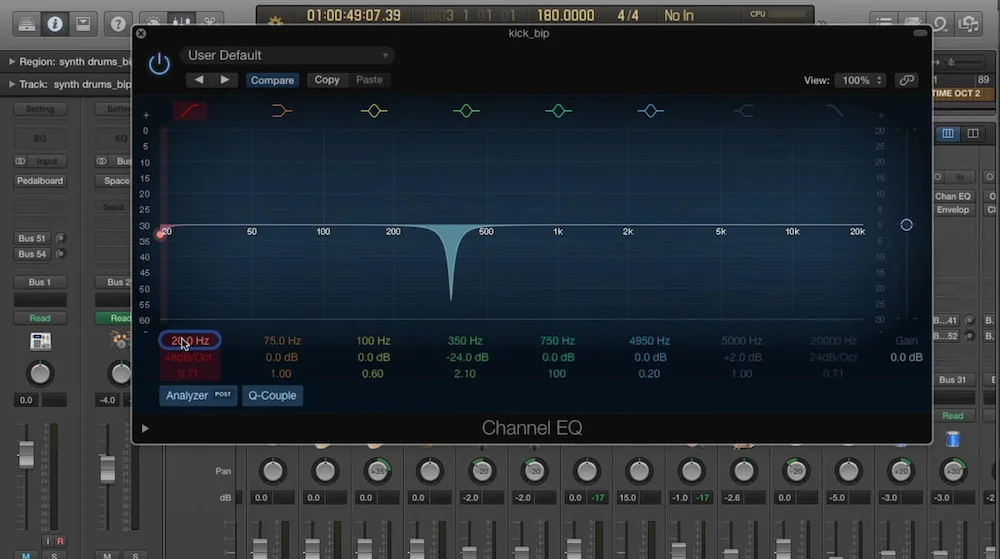Viewport: 1000px width, 559px height.
Task: Load the next preset with right arrow
Action: click(x=224, y=80)
